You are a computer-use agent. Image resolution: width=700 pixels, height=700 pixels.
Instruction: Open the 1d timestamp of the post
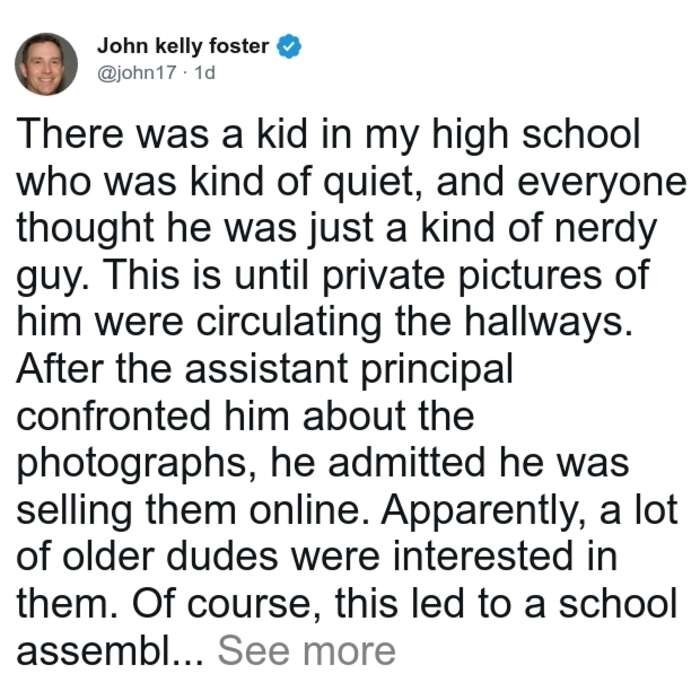tap(205, 72)
